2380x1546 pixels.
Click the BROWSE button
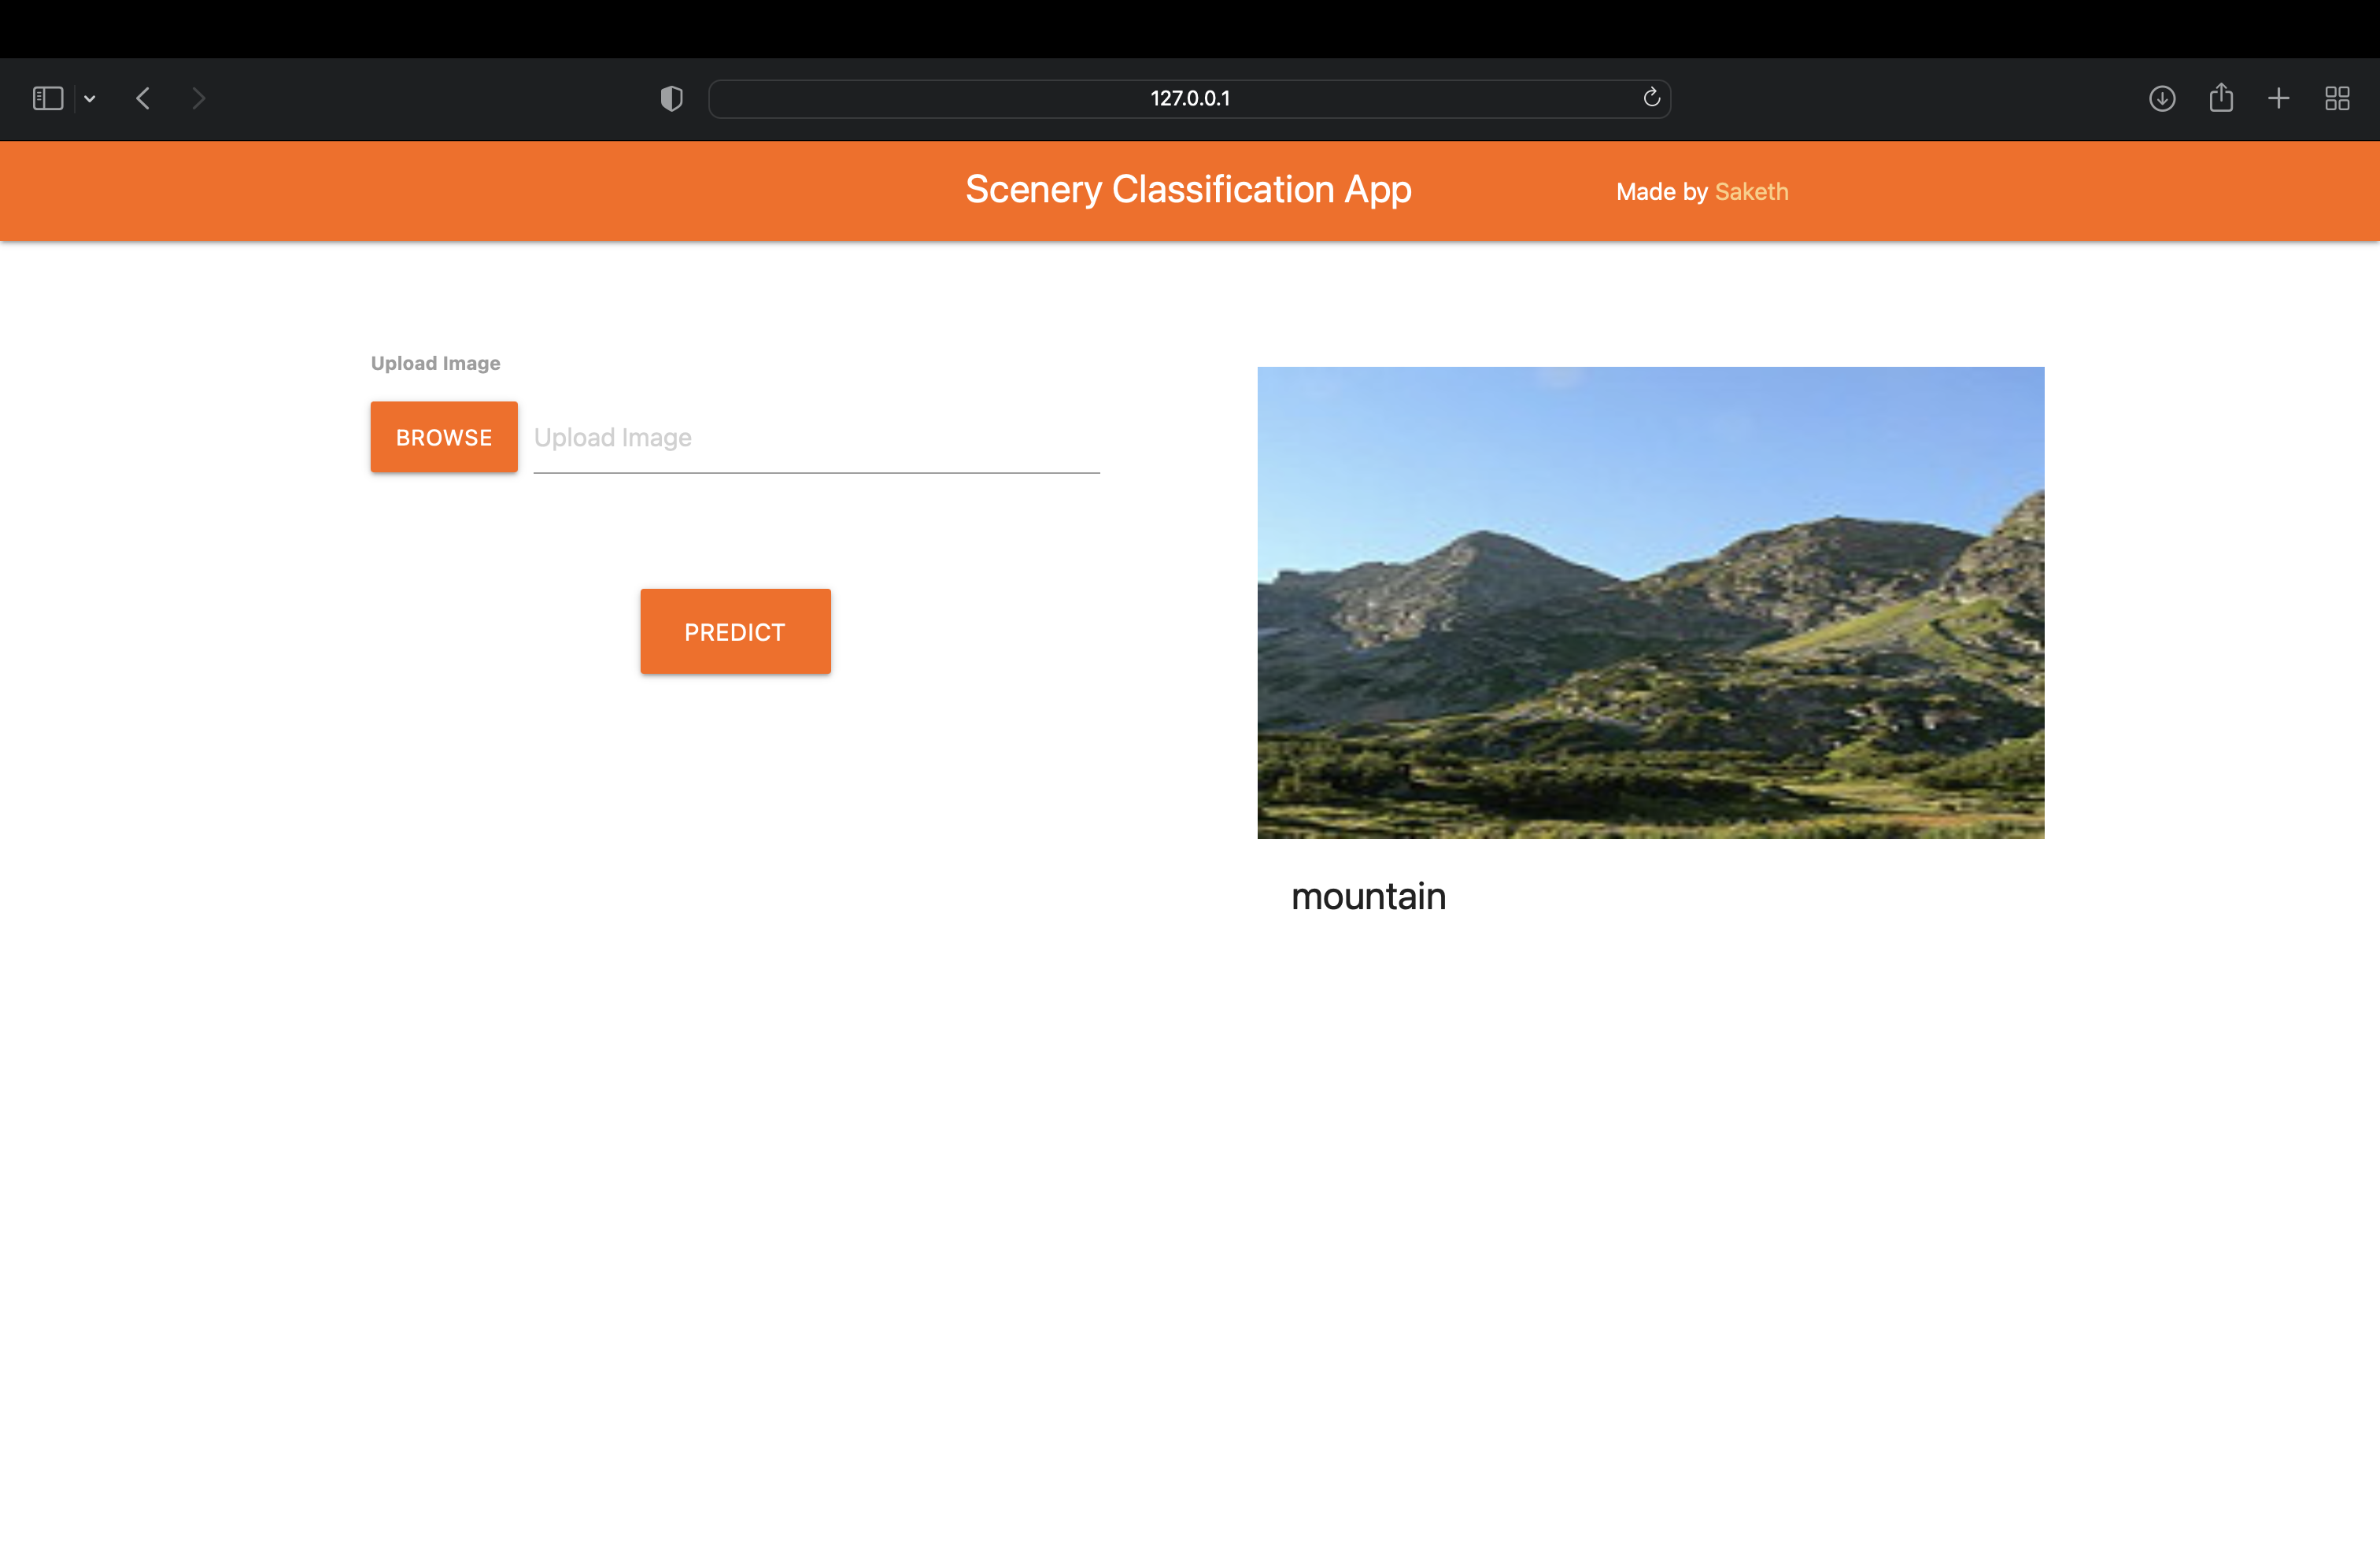click(444, 437)
